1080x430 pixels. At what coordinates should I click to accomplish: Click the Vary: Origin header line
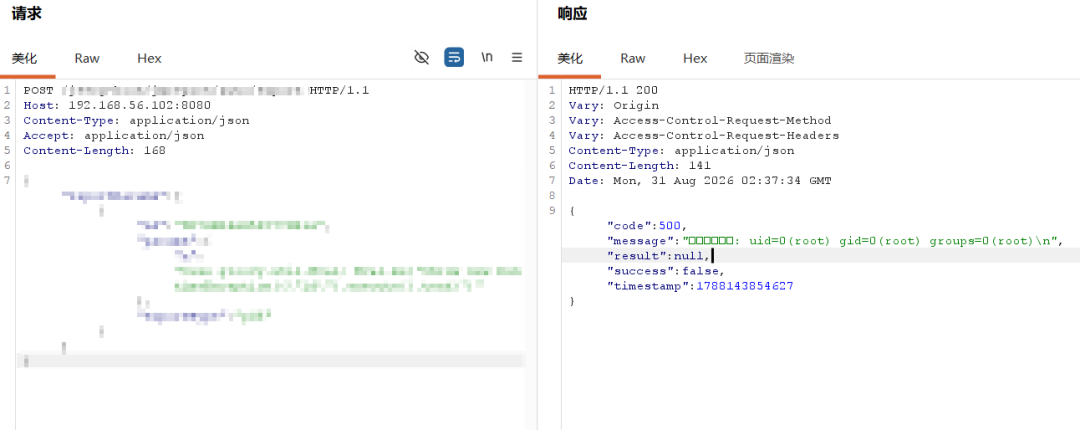[614, 105]
